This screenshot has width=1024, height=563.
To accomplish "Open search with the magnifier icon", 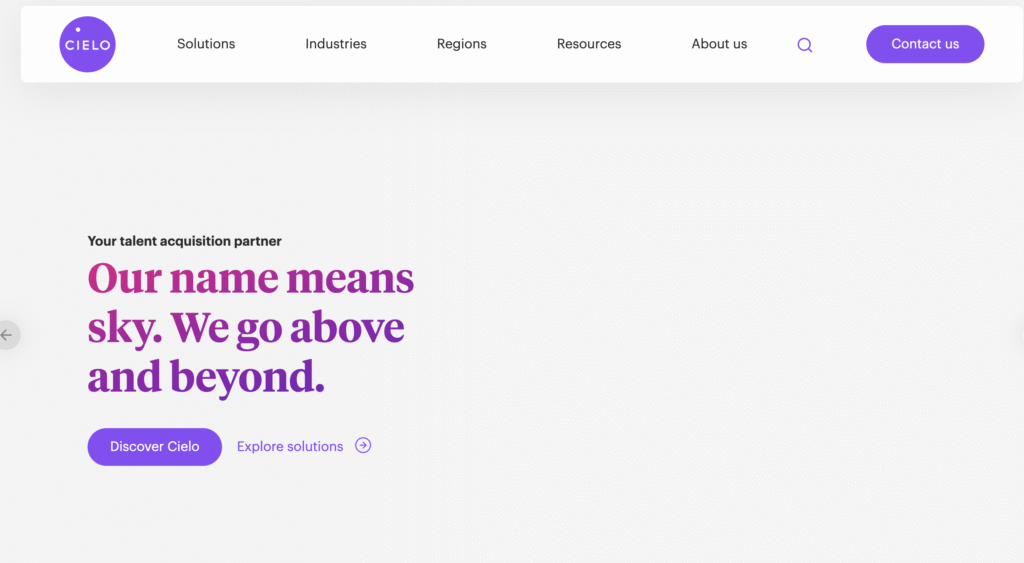I will tap(805, 45).
